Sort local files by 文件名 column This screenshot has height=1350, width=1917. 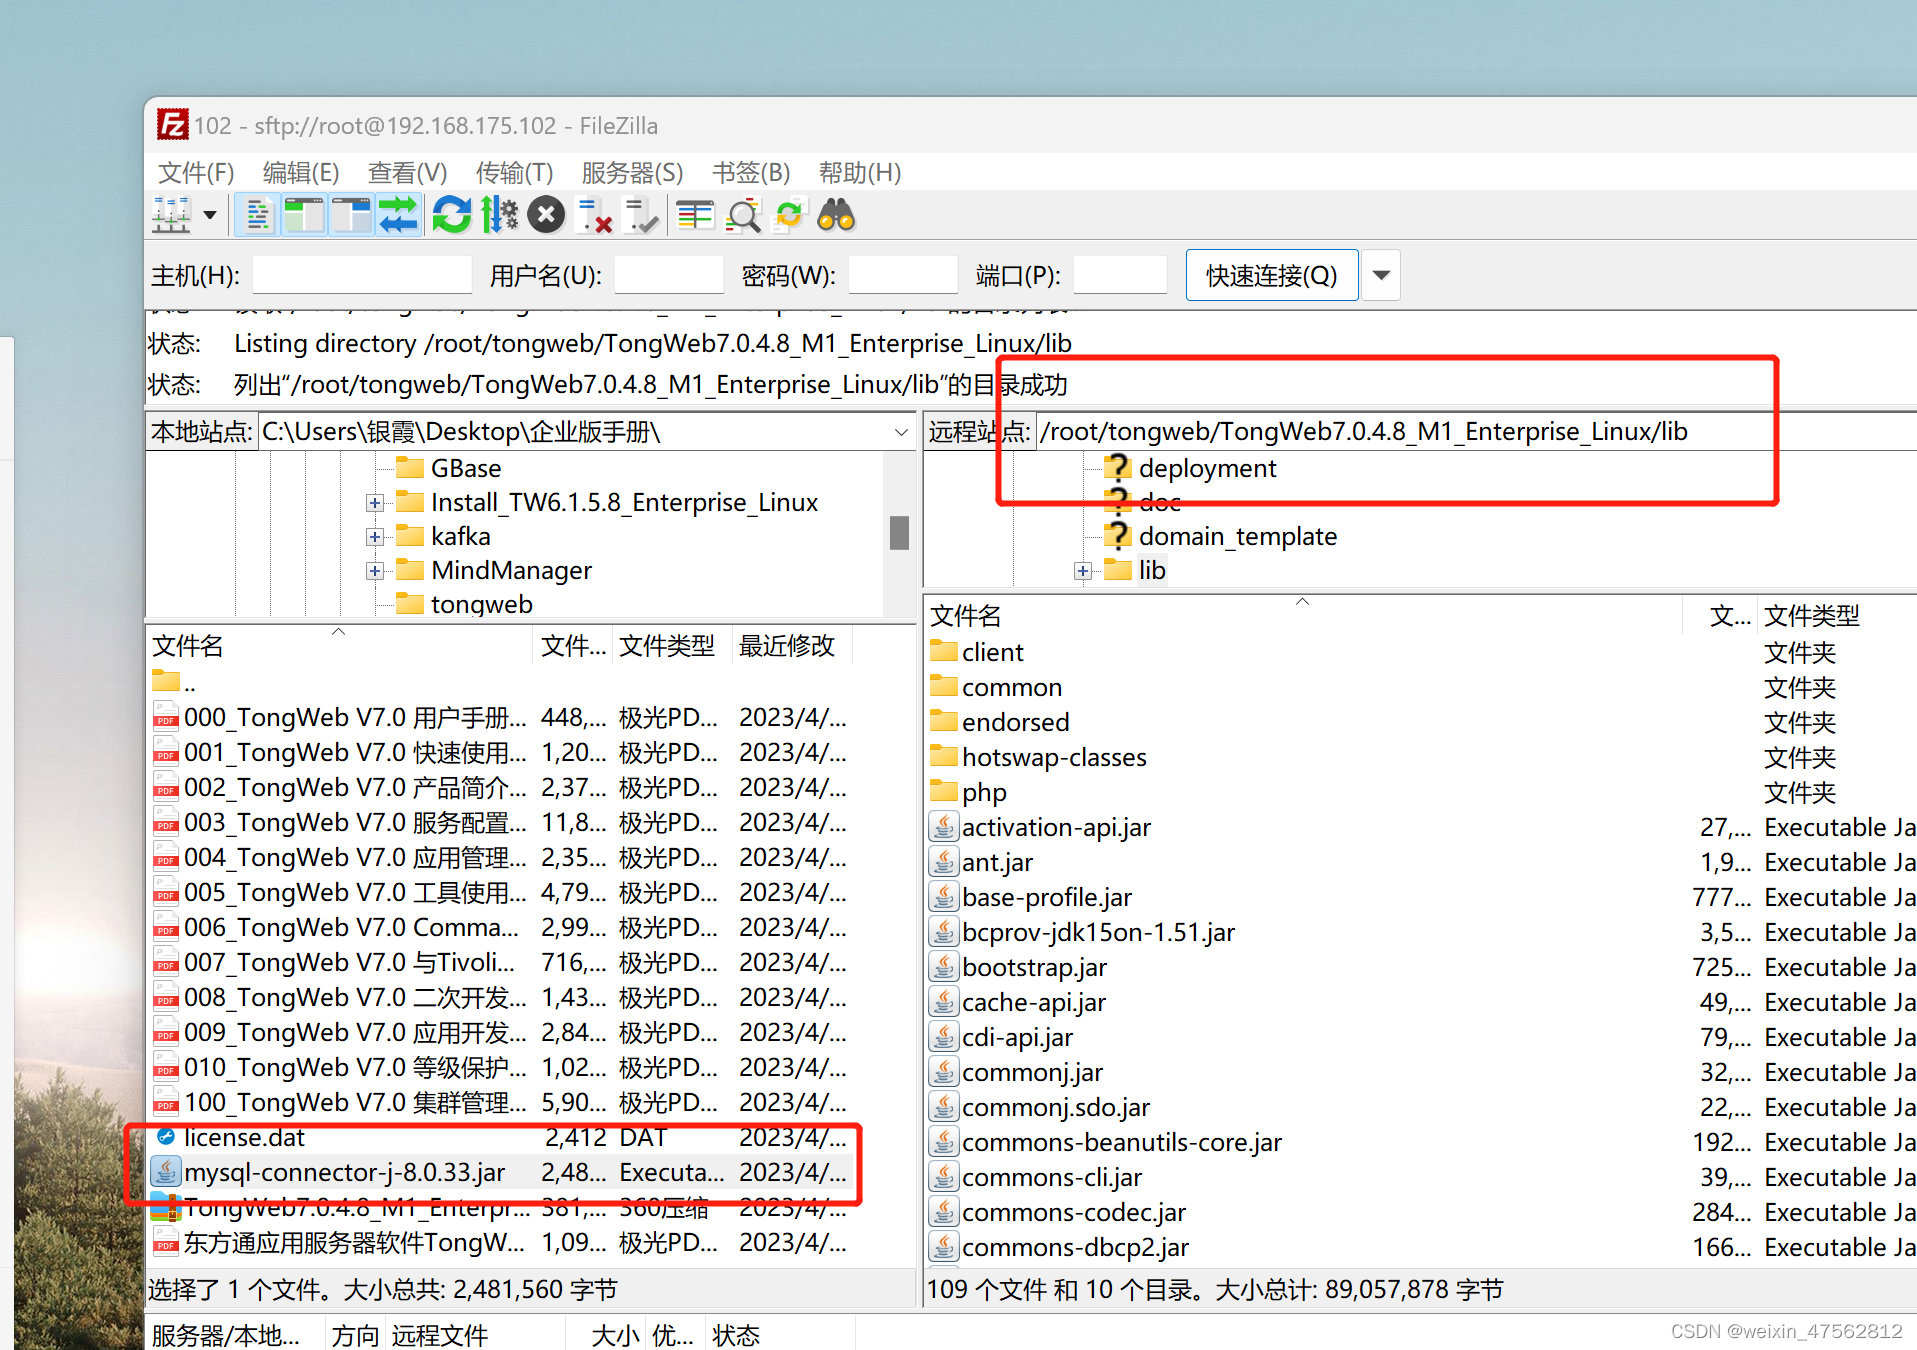pos(339,646)
